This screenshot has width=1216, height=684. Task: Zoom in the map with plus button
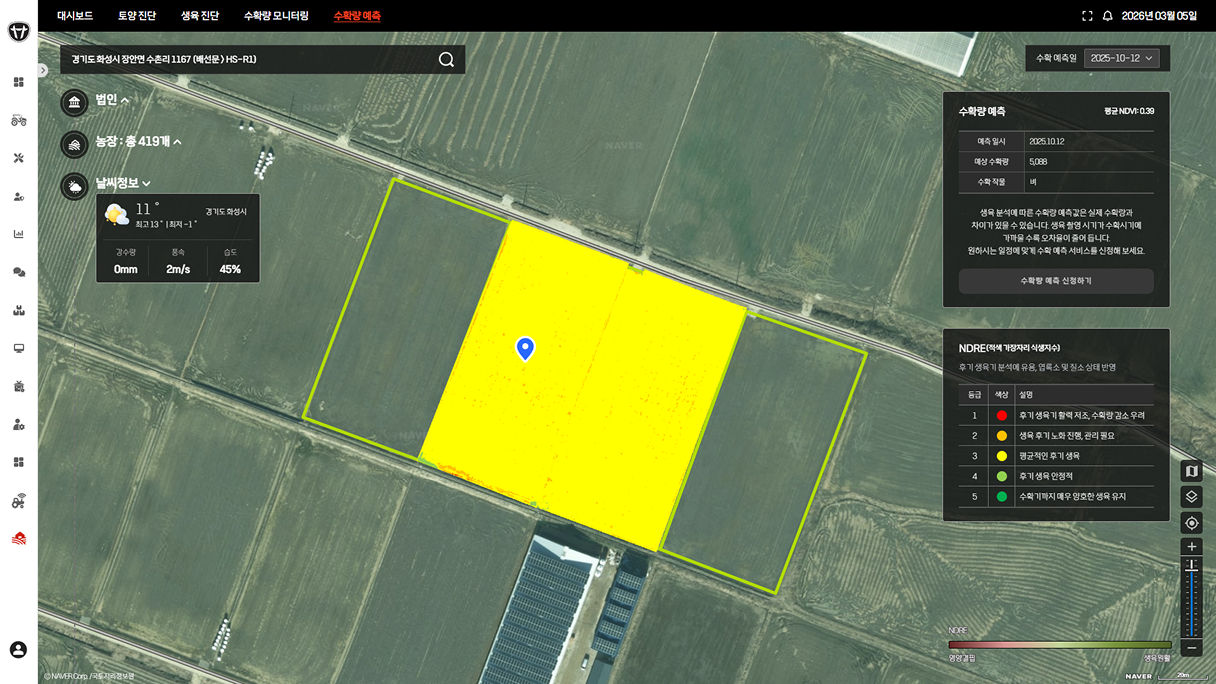click(1191, 547)
